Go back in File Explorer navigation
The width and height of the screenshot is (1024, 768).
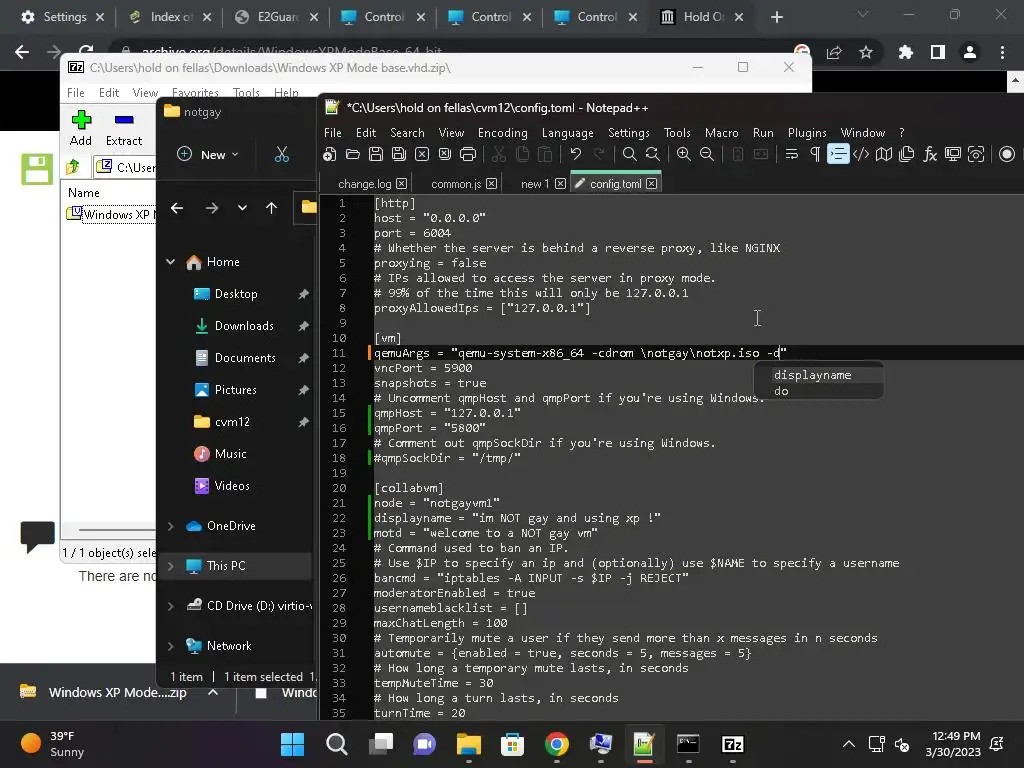(177, 208)
